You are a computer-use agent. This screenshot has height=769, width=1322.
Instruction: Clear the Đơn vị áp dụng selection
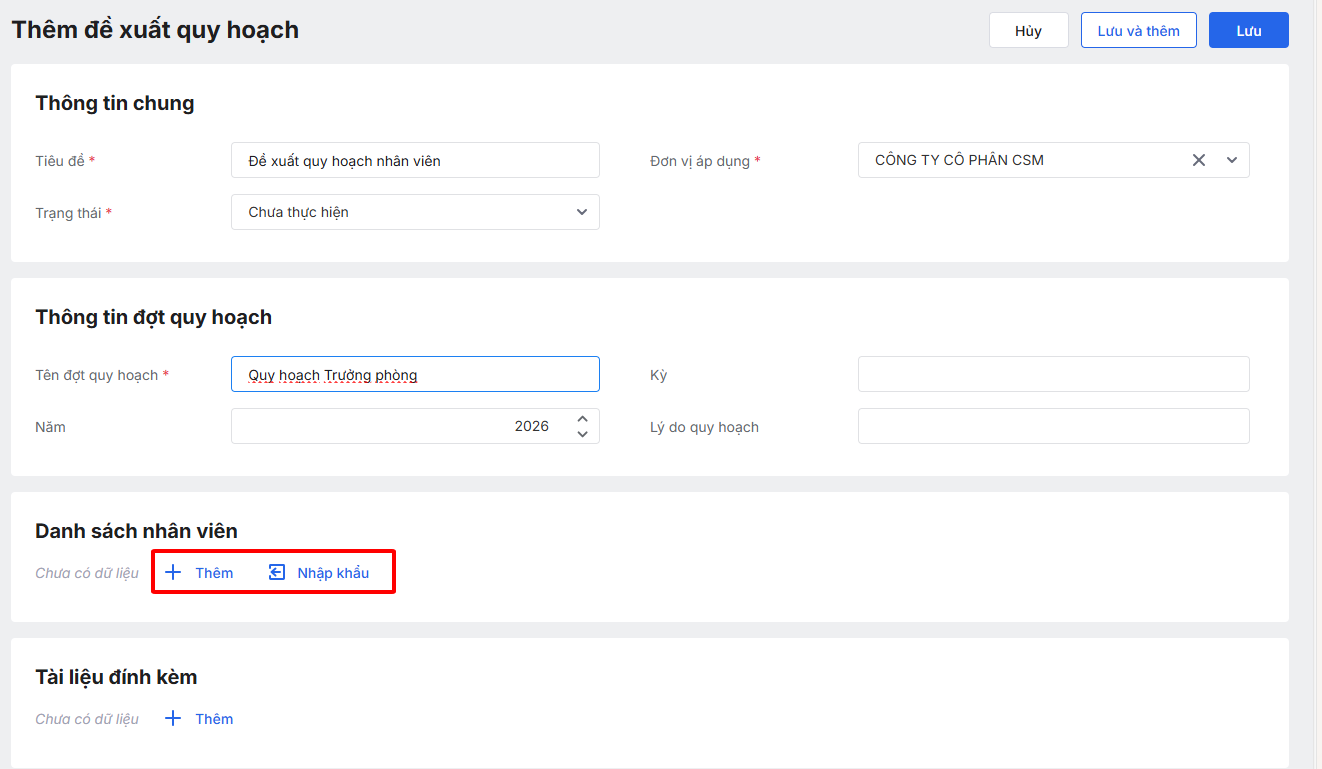[1199, 160]
